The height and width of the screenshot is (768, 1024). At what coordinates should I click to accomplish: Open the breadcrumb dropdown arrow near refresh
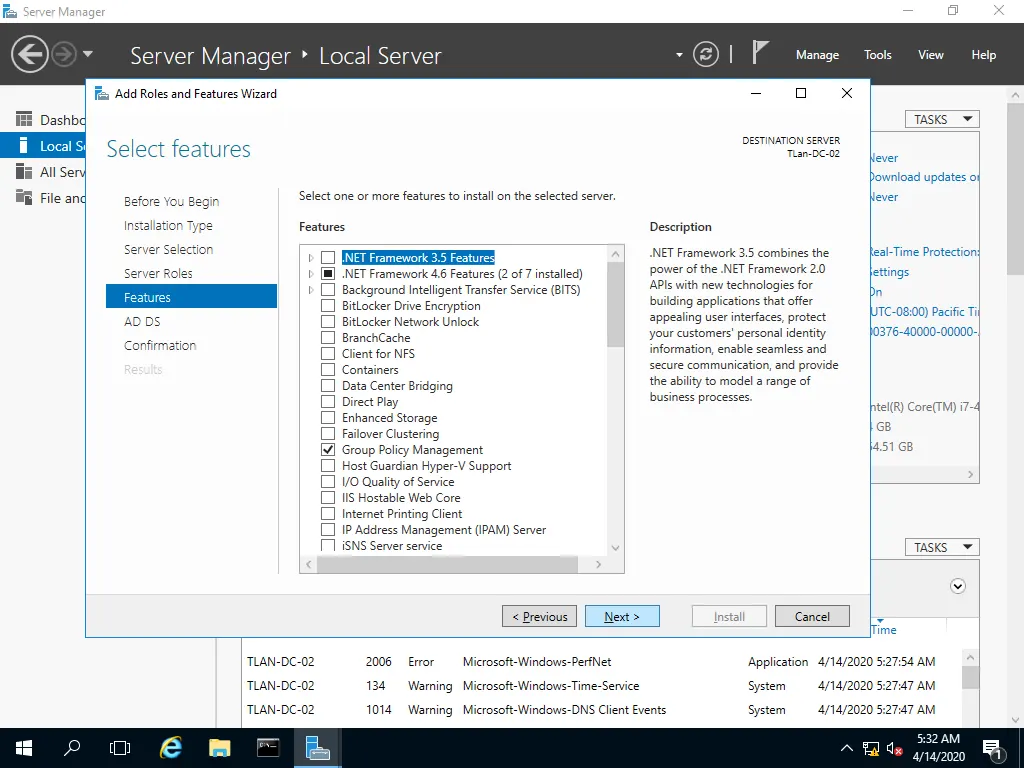pos(679,55)
